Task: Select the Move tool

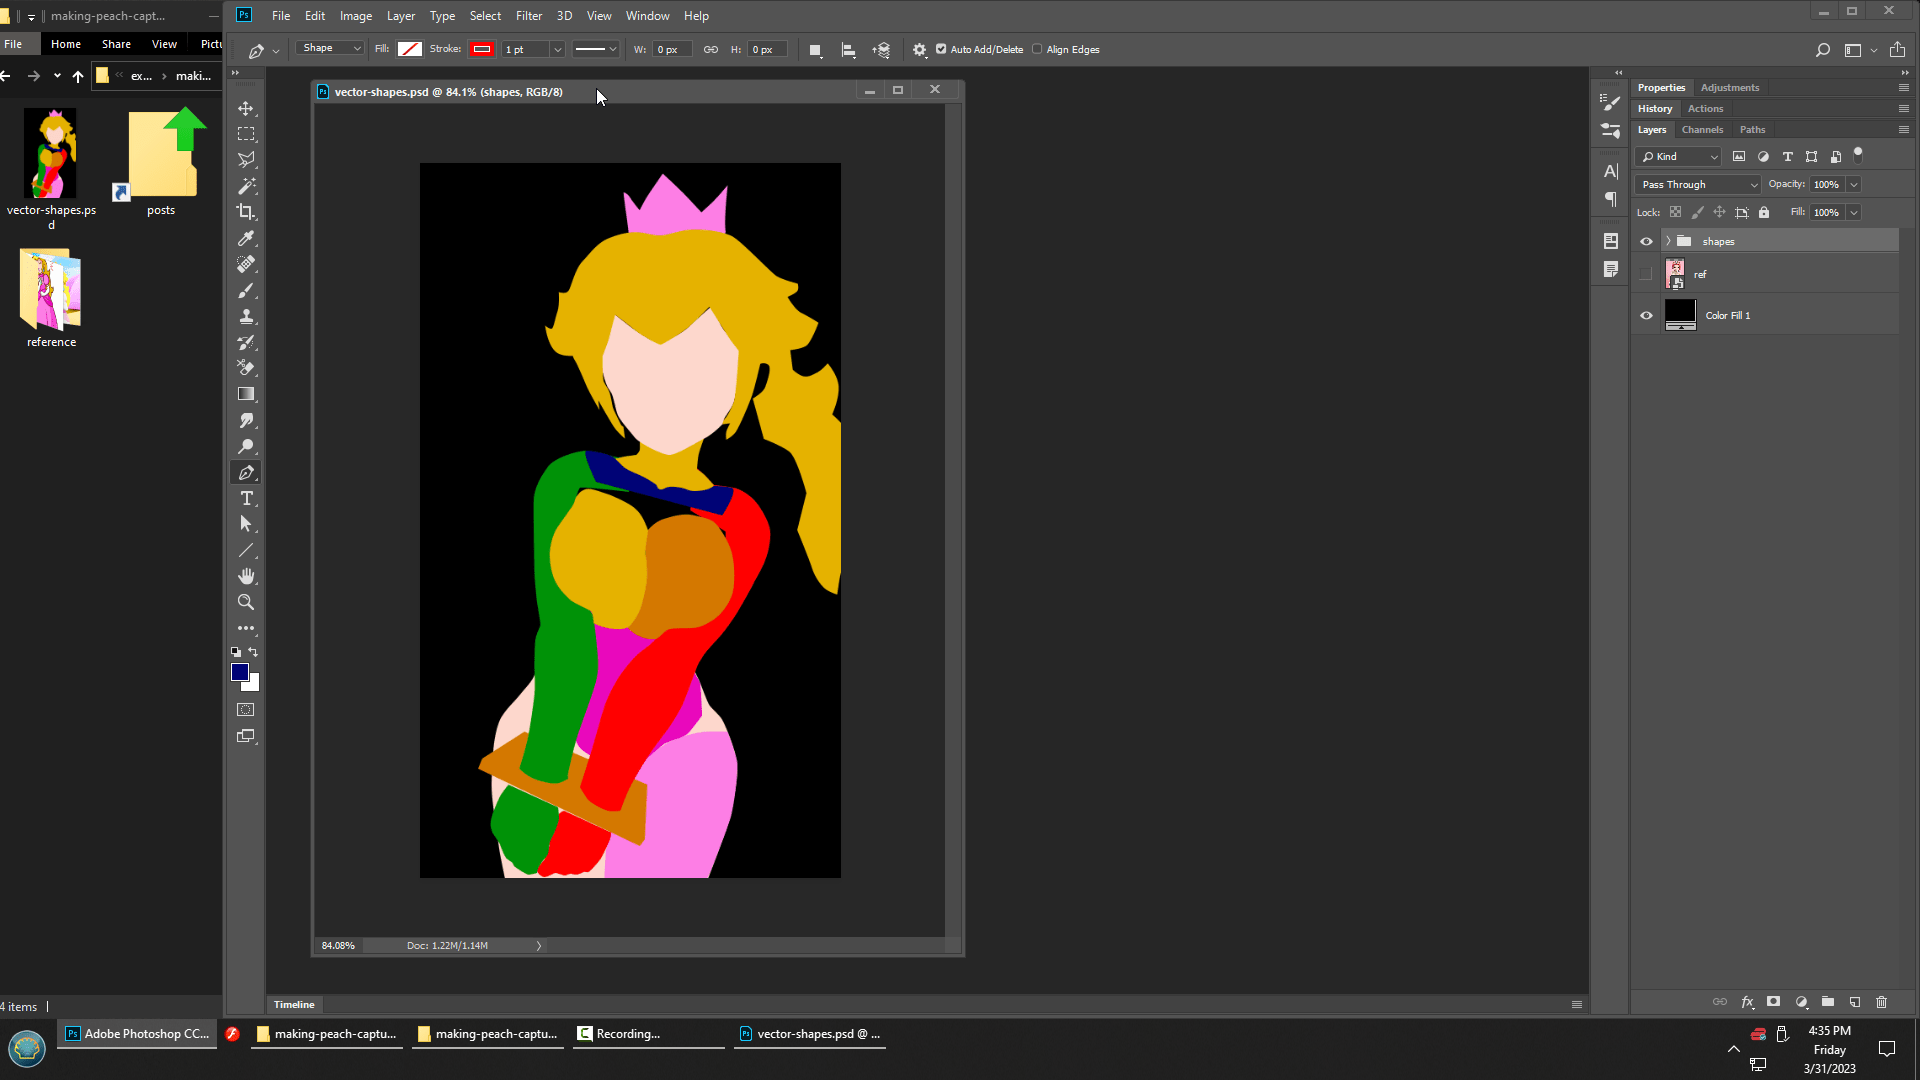Action: [246, 108]
